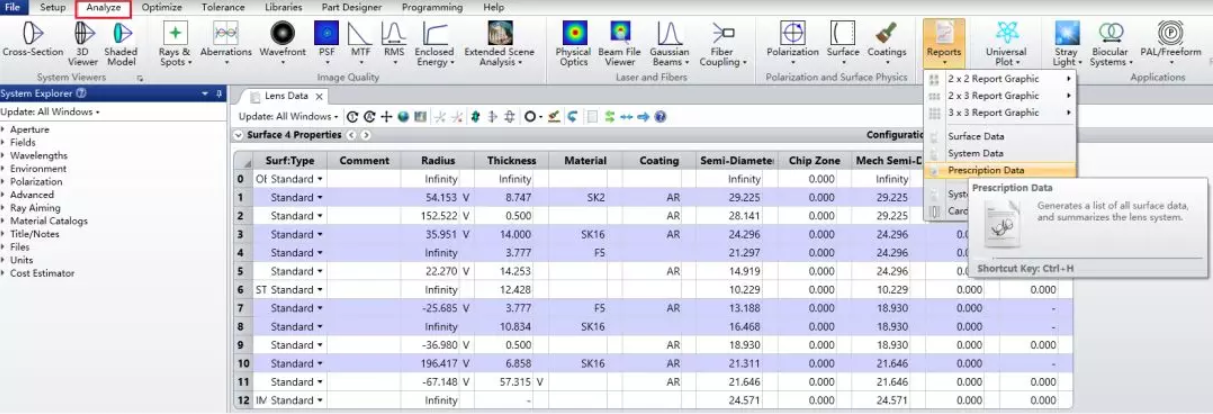
Task: Close the Lens Data tab
Action: click(319, 97)
